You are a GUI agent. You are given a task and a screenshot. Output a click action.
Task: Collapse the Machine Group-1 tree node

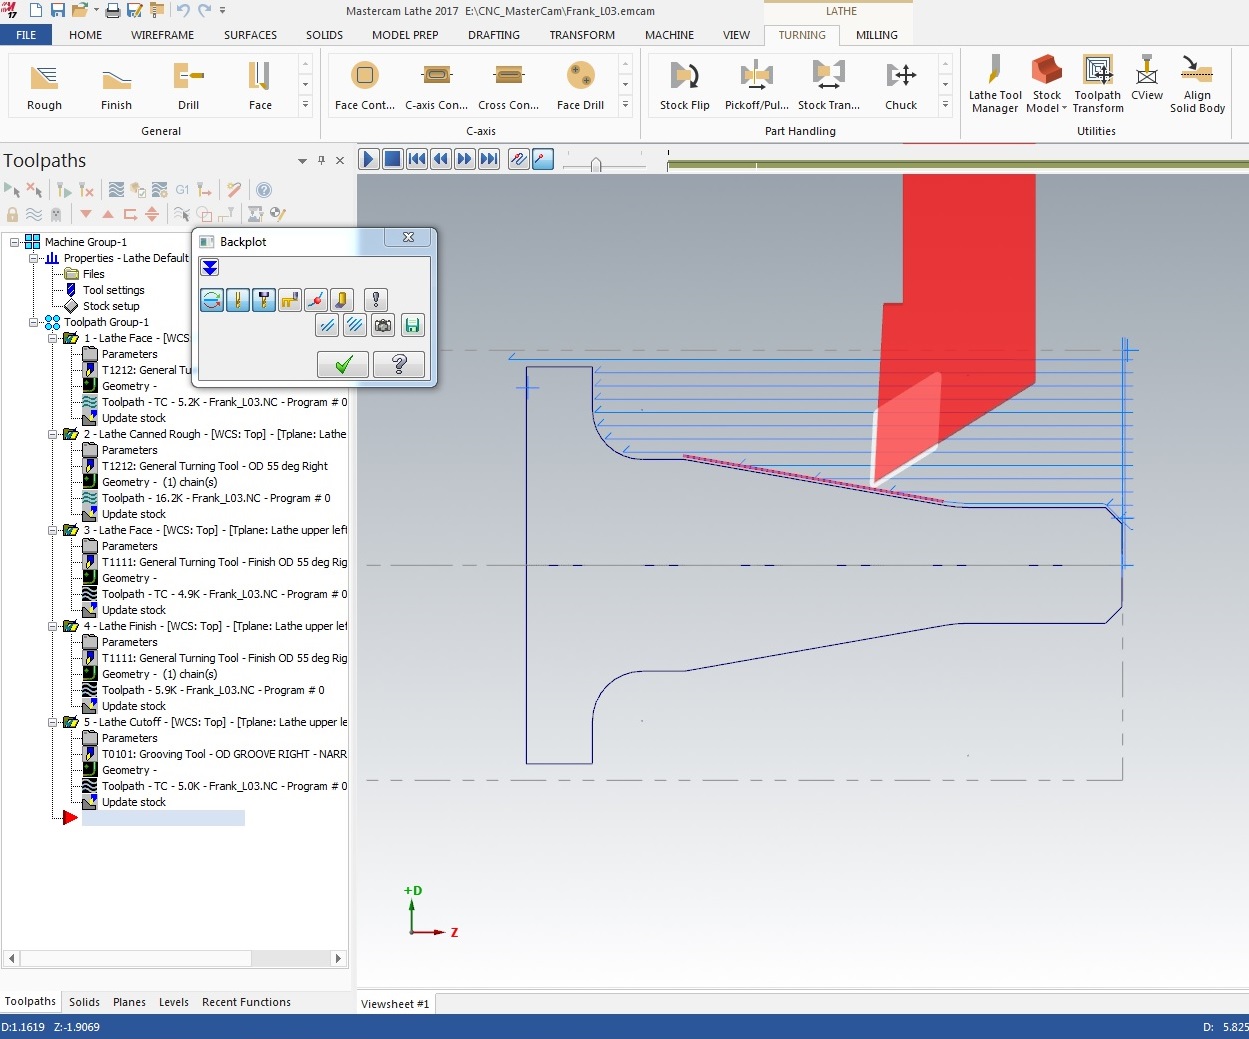(16, 242)
